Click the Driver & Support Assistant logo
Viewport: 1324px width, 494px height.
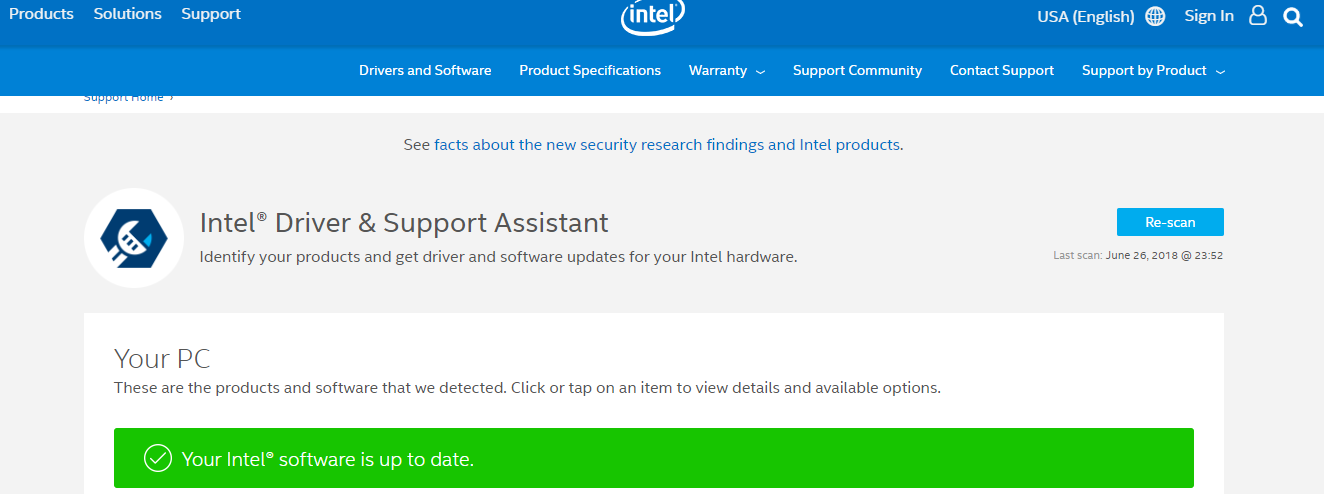click(x=134, y=238)
